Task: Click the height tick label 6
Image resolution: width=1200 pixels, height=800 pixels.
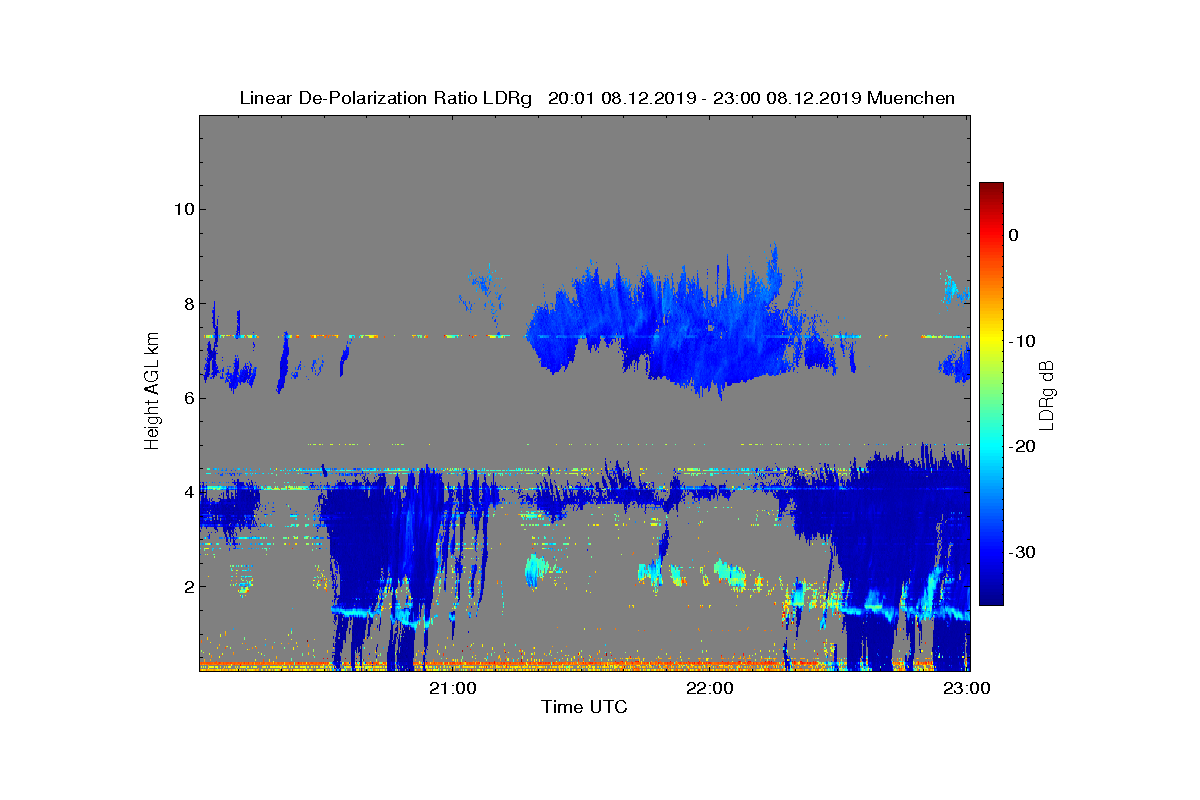Action: (187, 397)
